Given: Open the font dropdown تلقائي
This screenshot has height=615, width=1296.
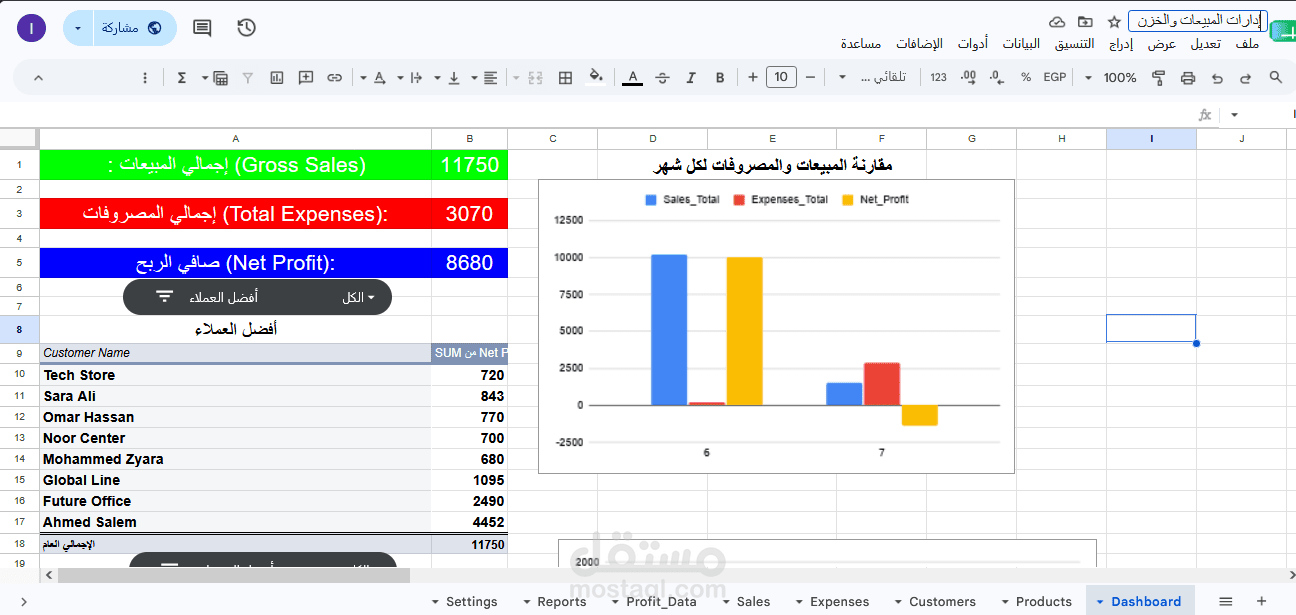Looking at the screenshot, I should [872, 77].
